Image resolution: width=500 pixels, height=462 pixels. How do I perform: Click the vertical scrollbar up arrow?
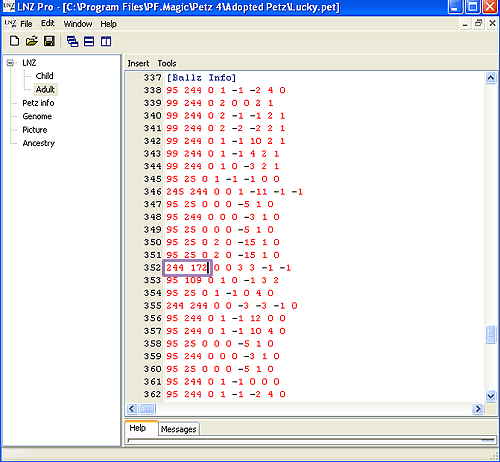click(490, 78)
